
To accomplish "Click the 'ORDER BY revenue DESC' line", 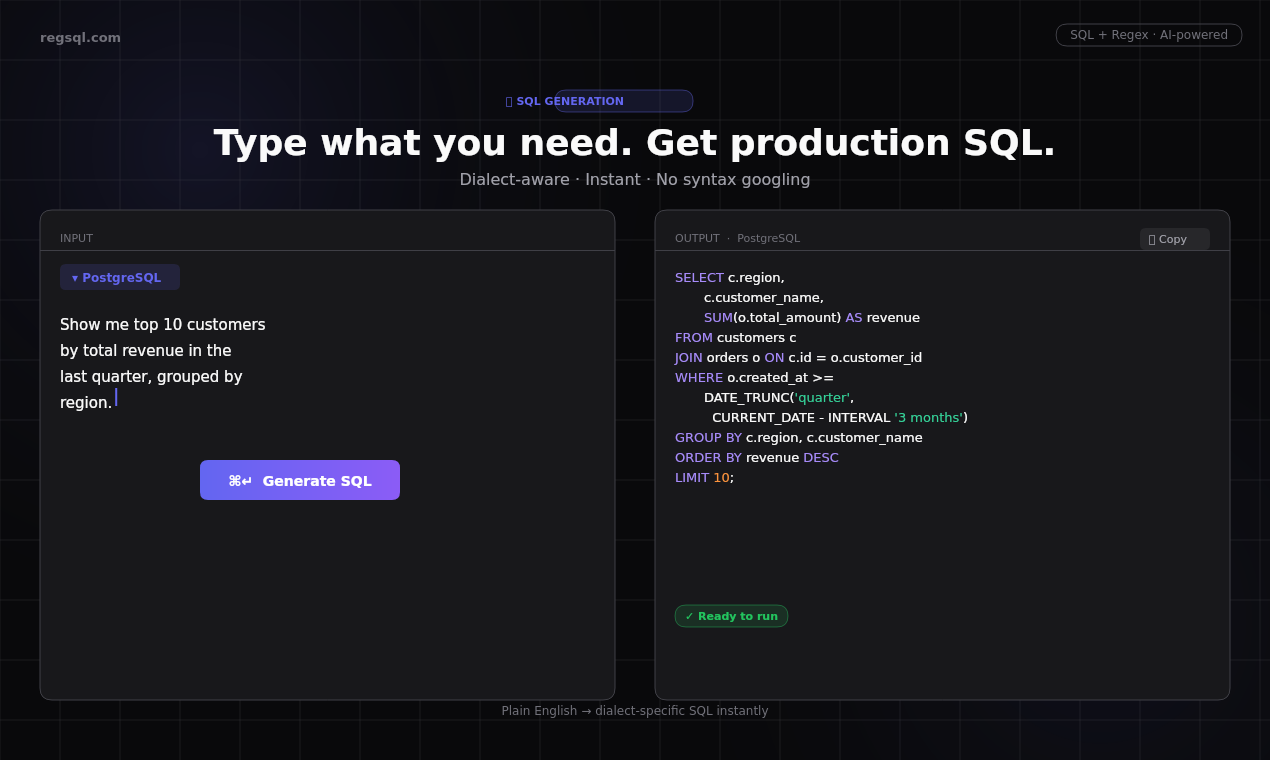I will tap(757, 458).
